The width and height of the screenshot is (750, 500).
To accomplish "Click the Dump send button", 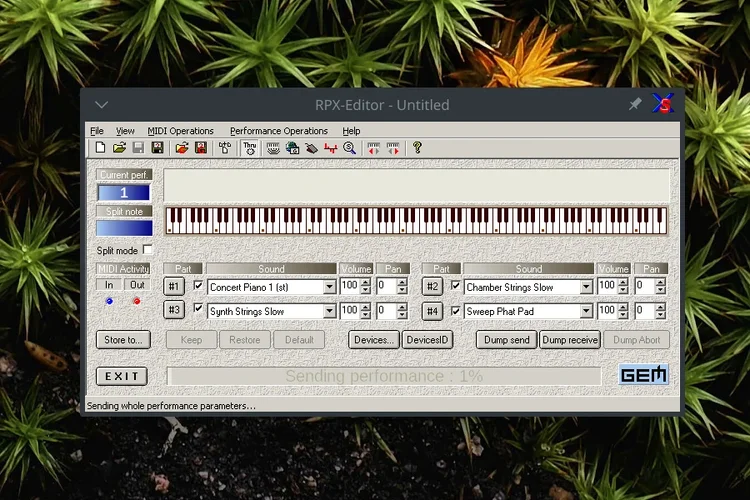I will click(507, 340).
